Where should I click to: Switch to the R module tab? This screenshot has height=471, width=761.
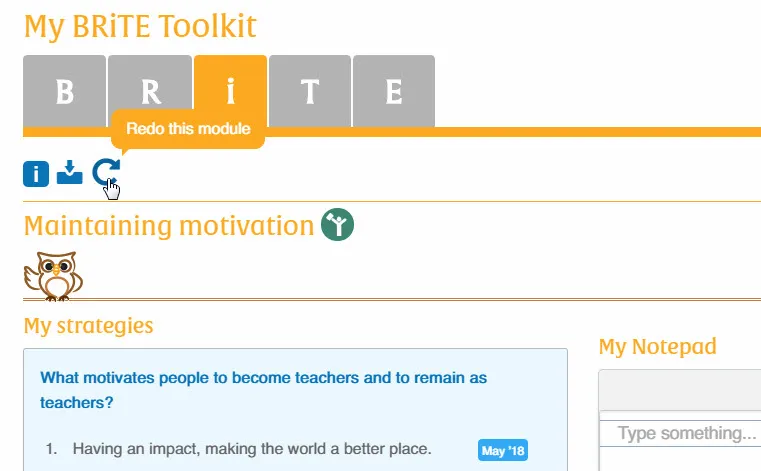click(149, 92)
